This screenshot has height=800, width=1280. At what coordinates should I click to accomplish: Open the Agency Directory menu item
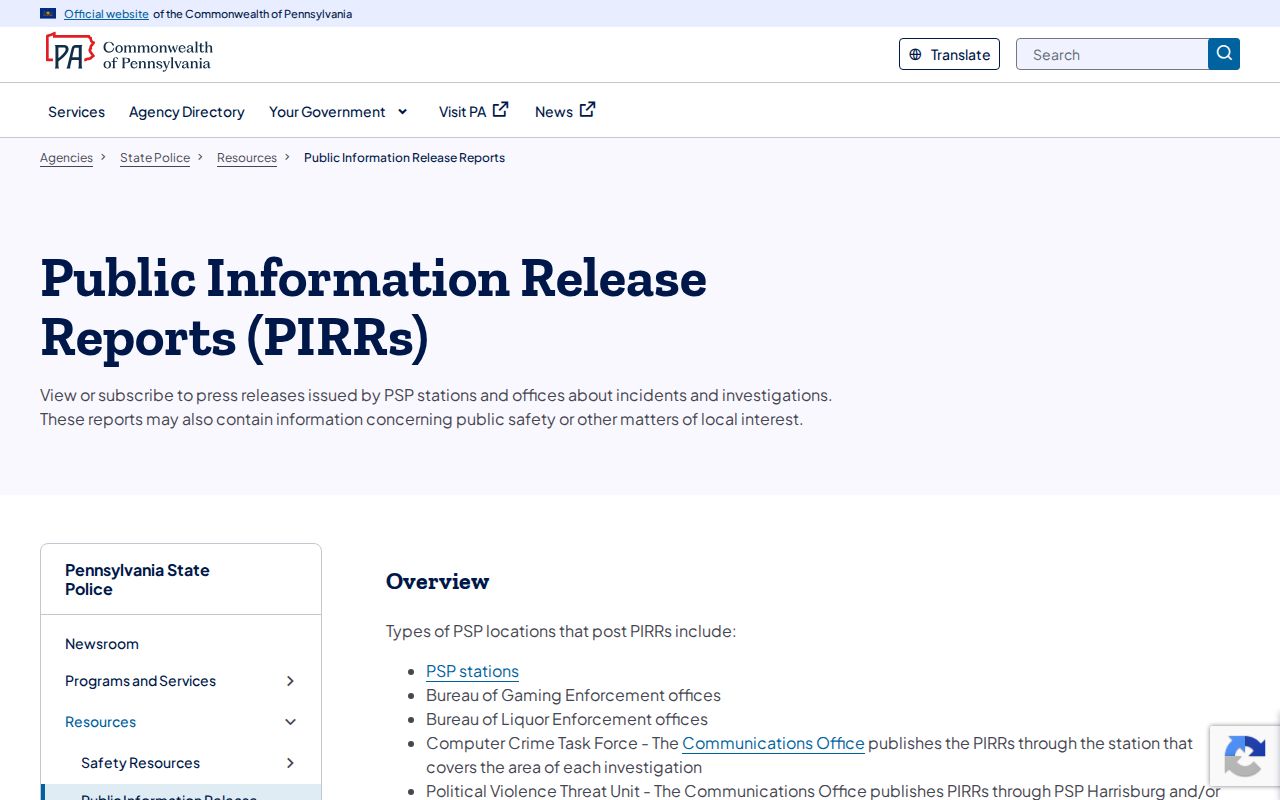pos(187,112)
